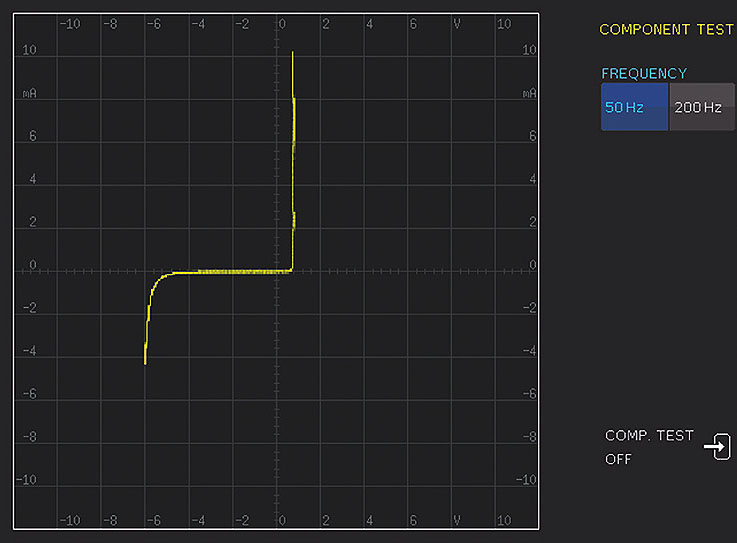Image resolution: width=737 pixels, height=543 pixels.
Task: Turn off component test via COMP. TEST OFF
Action: pos(648,447)
